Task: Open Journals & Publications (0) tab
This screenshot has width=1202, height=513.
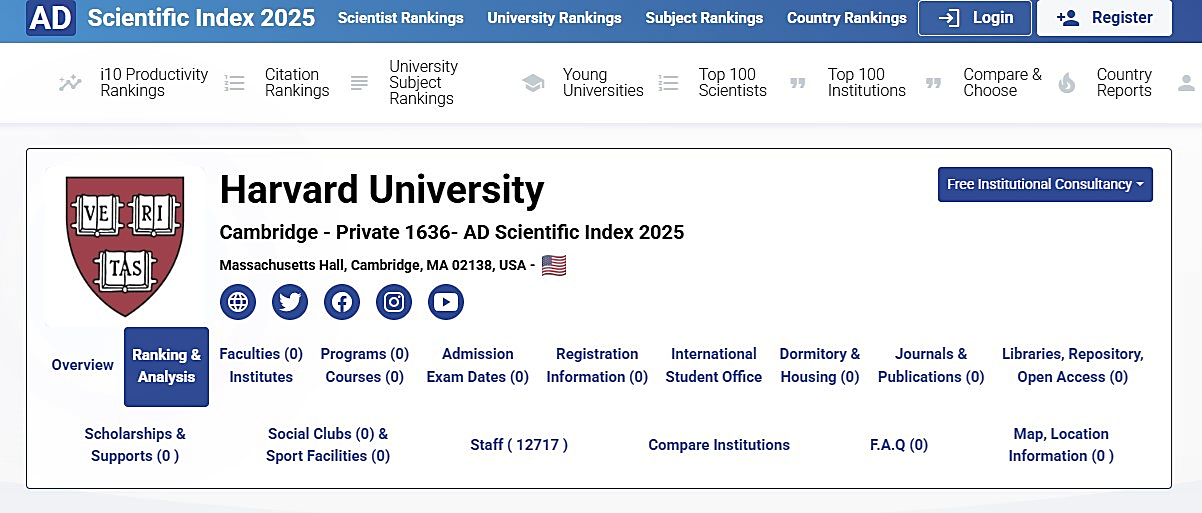Action: 931,365
